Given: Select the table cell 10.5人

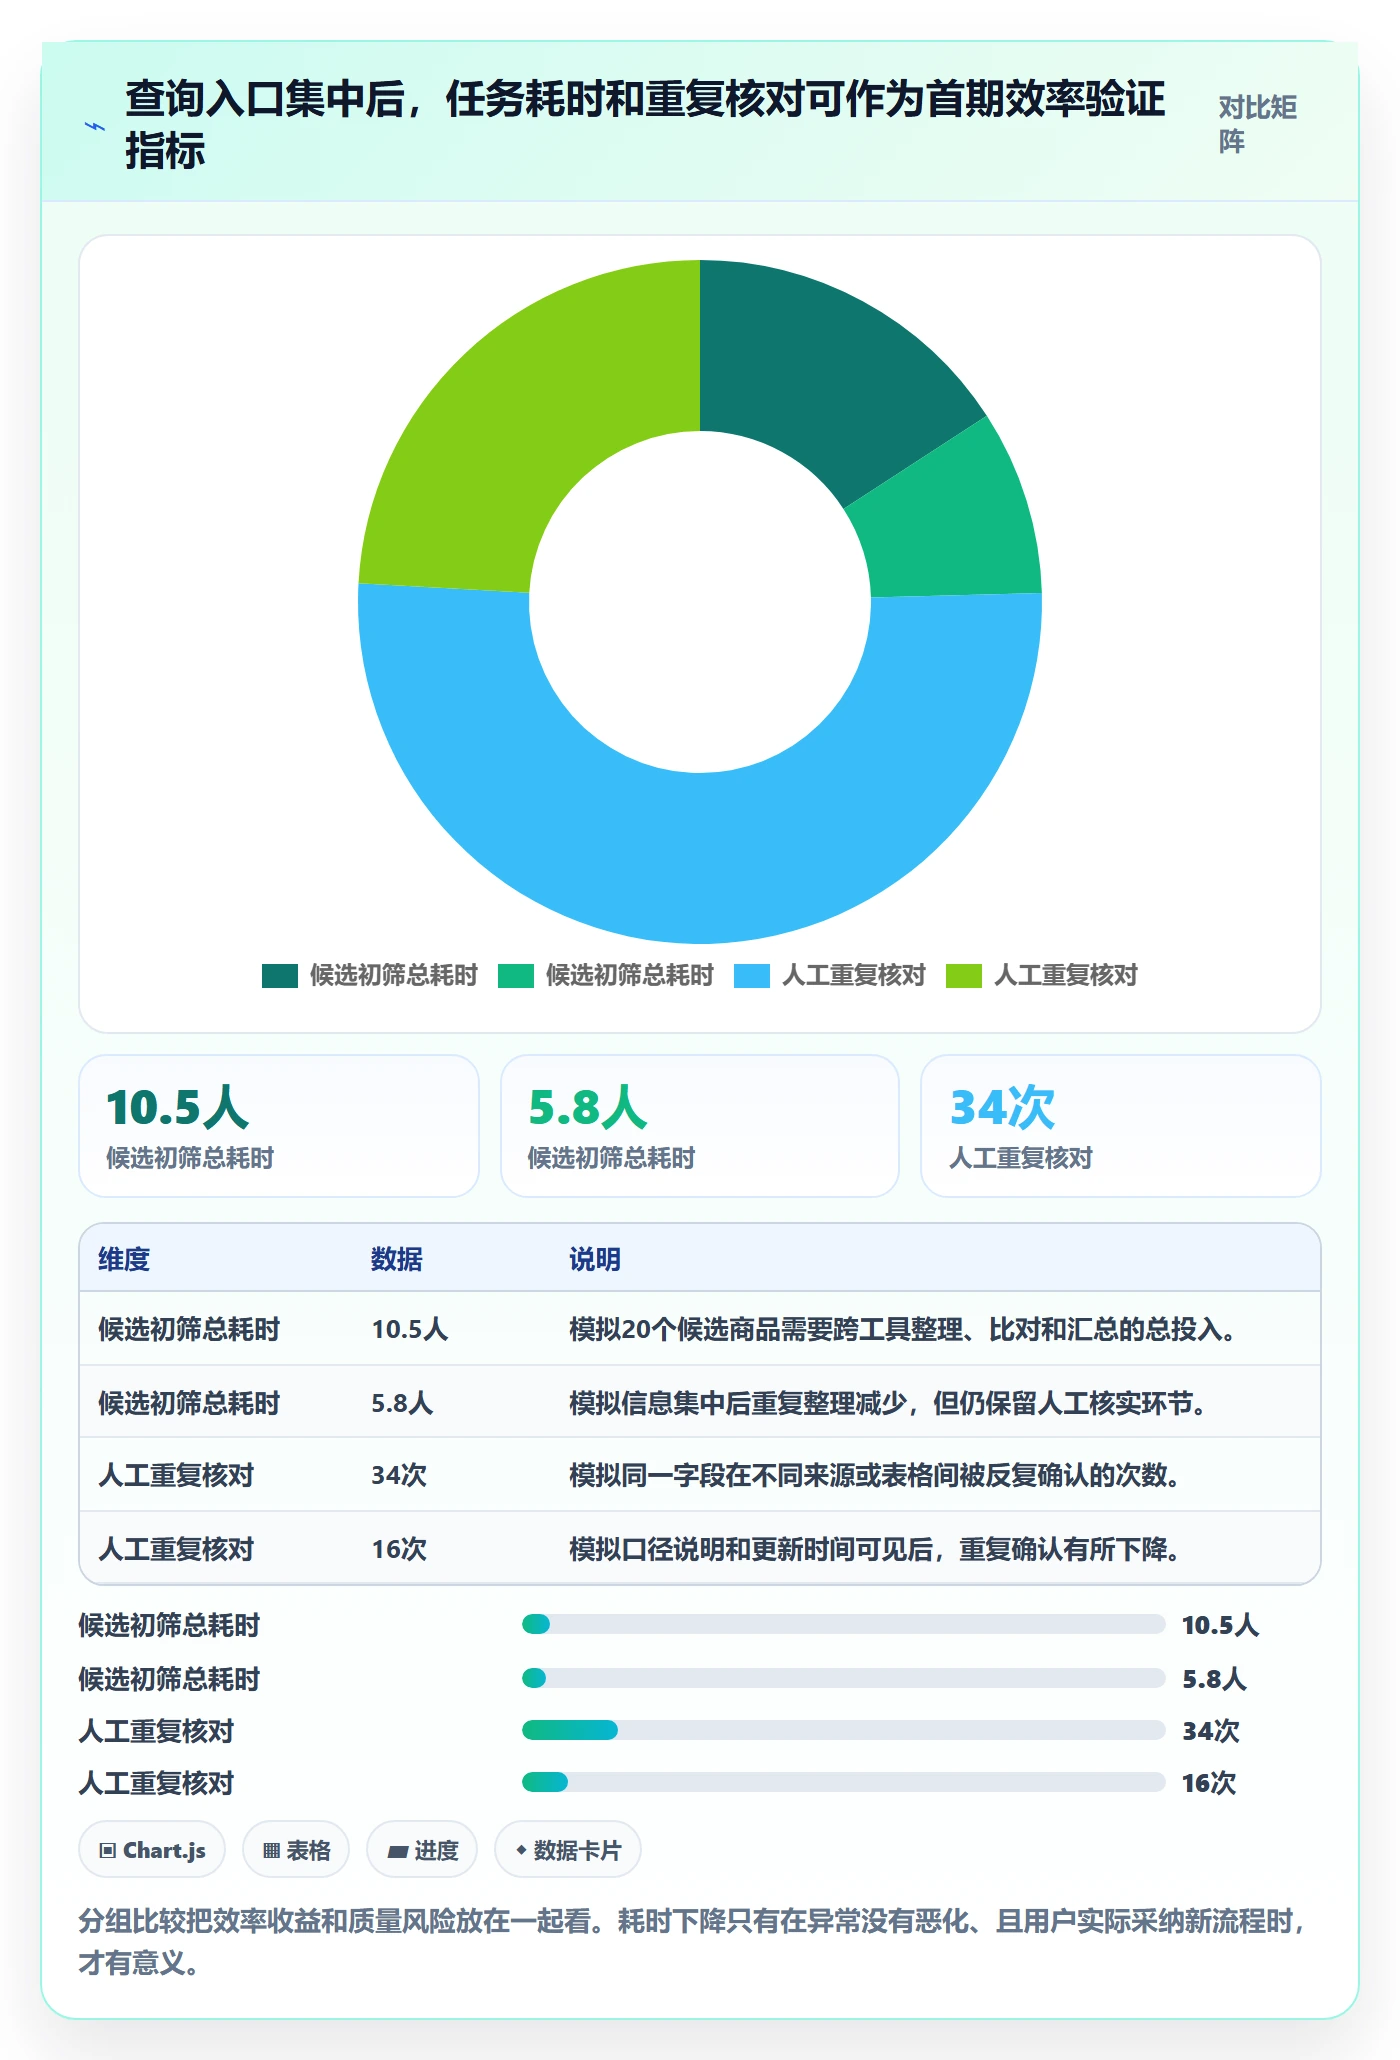Looking at the screenshot, I should point(410,1329).
